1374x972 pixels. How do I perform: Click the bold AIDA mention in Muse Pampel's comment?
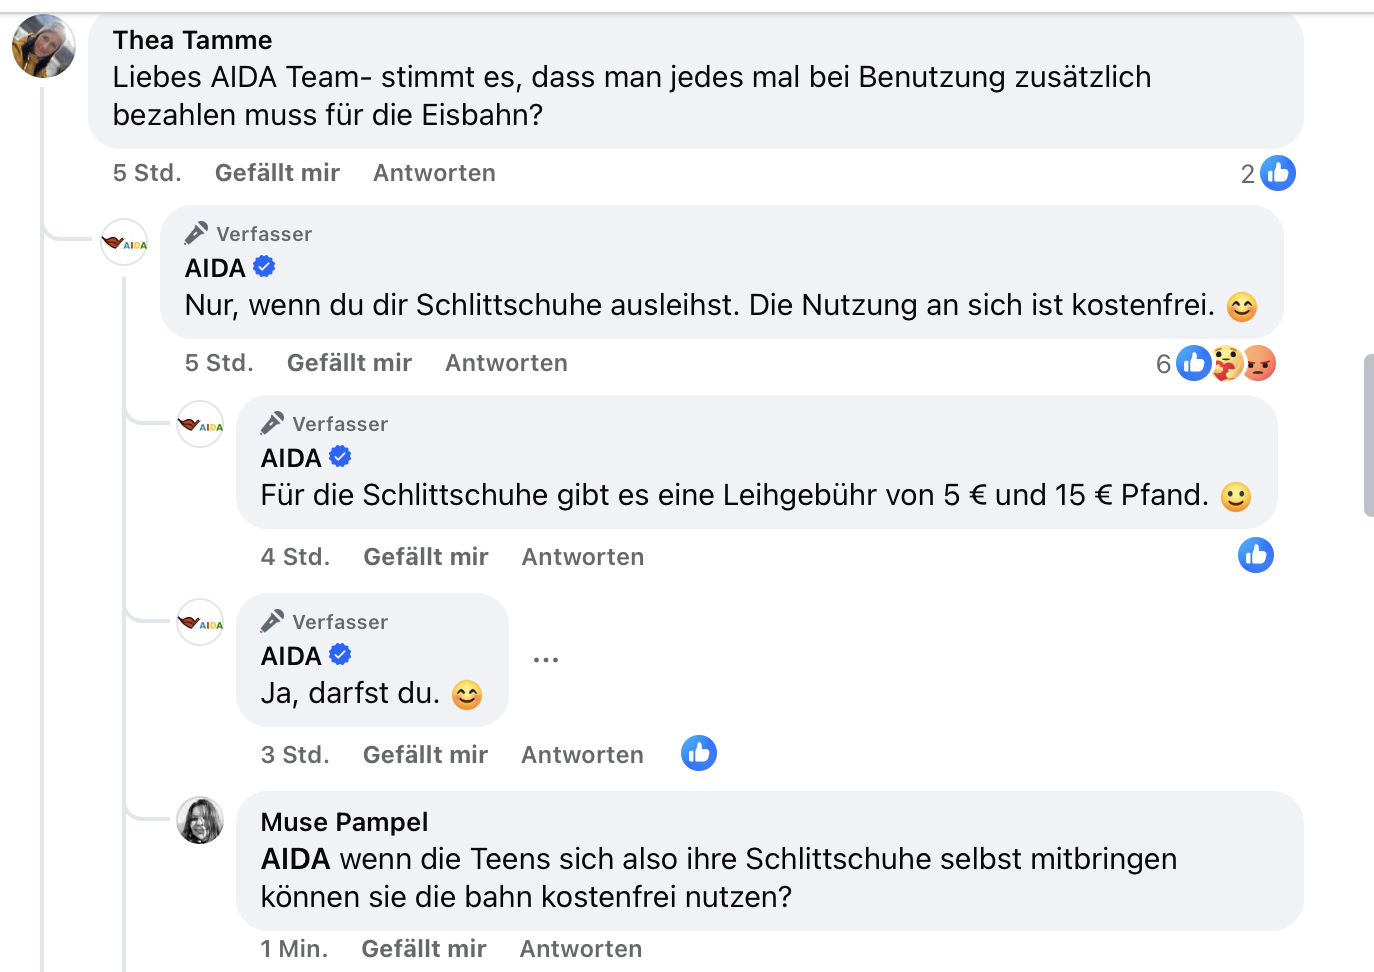[295, 859]
